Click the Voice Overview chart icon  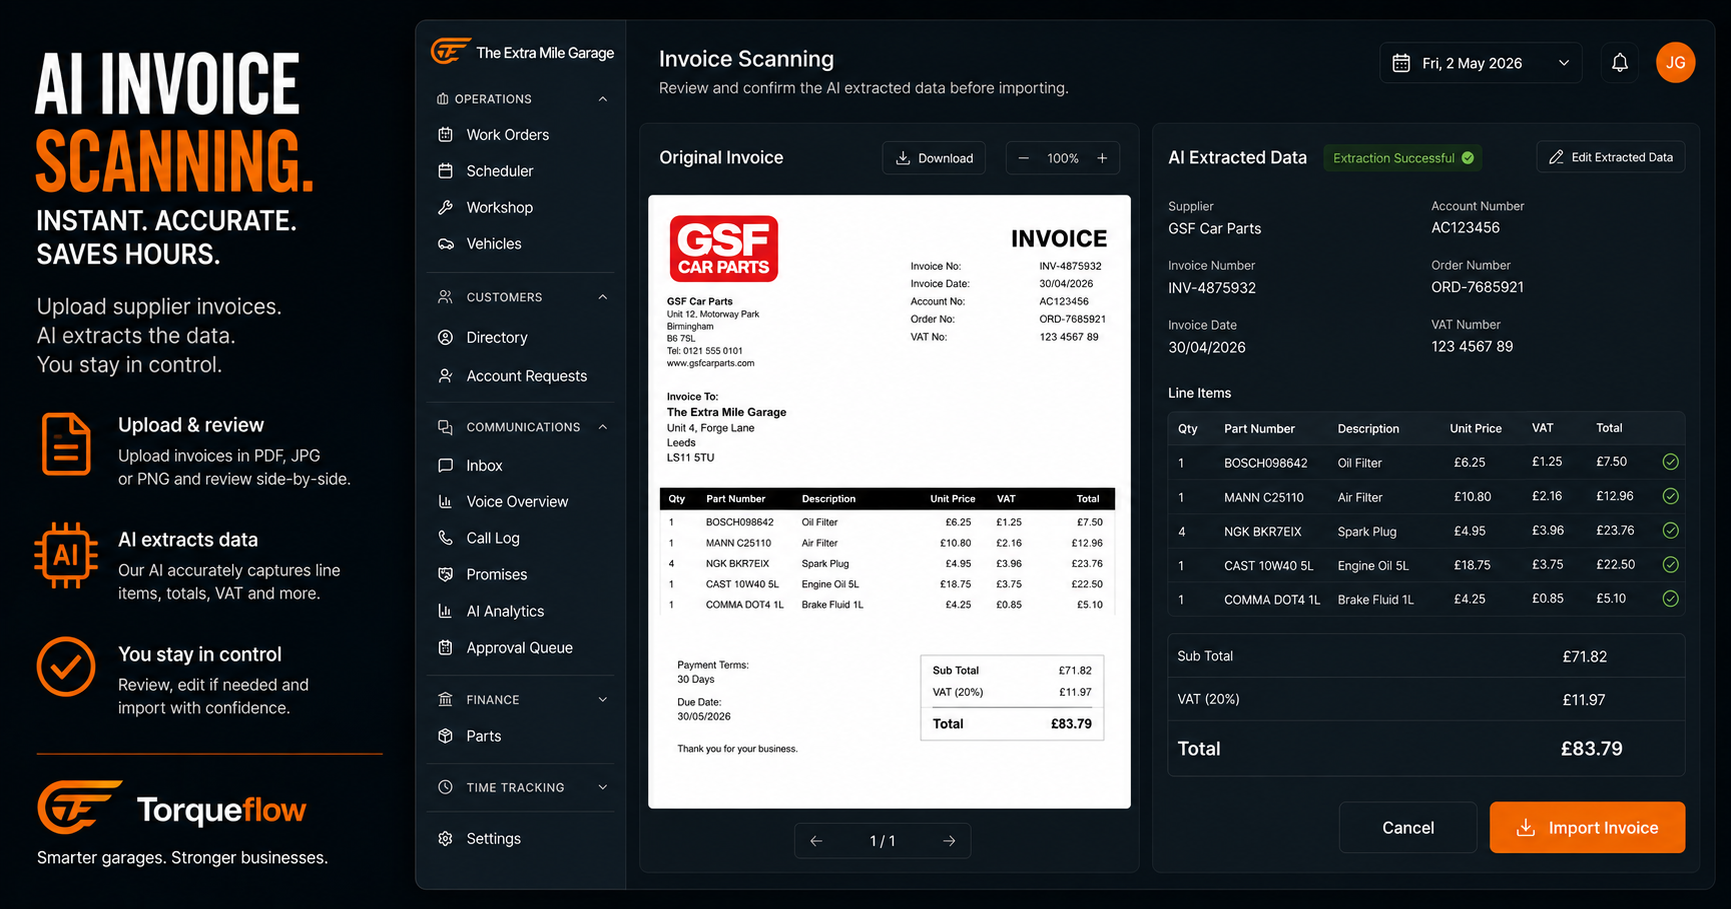tap(445, 501)
